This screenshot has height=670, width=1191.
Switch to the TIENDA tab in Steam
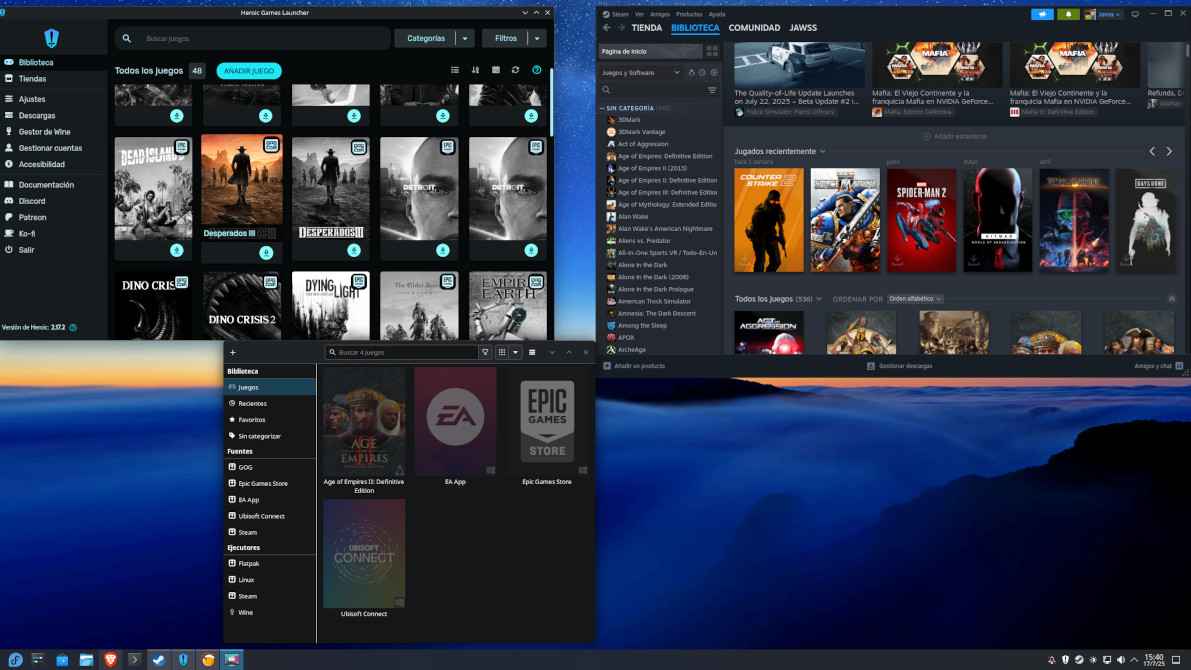pos(646,28)
